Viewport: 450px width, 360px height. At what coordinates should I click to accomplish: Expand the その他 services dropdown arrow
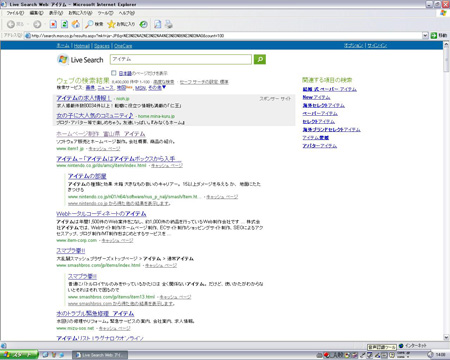164,87
